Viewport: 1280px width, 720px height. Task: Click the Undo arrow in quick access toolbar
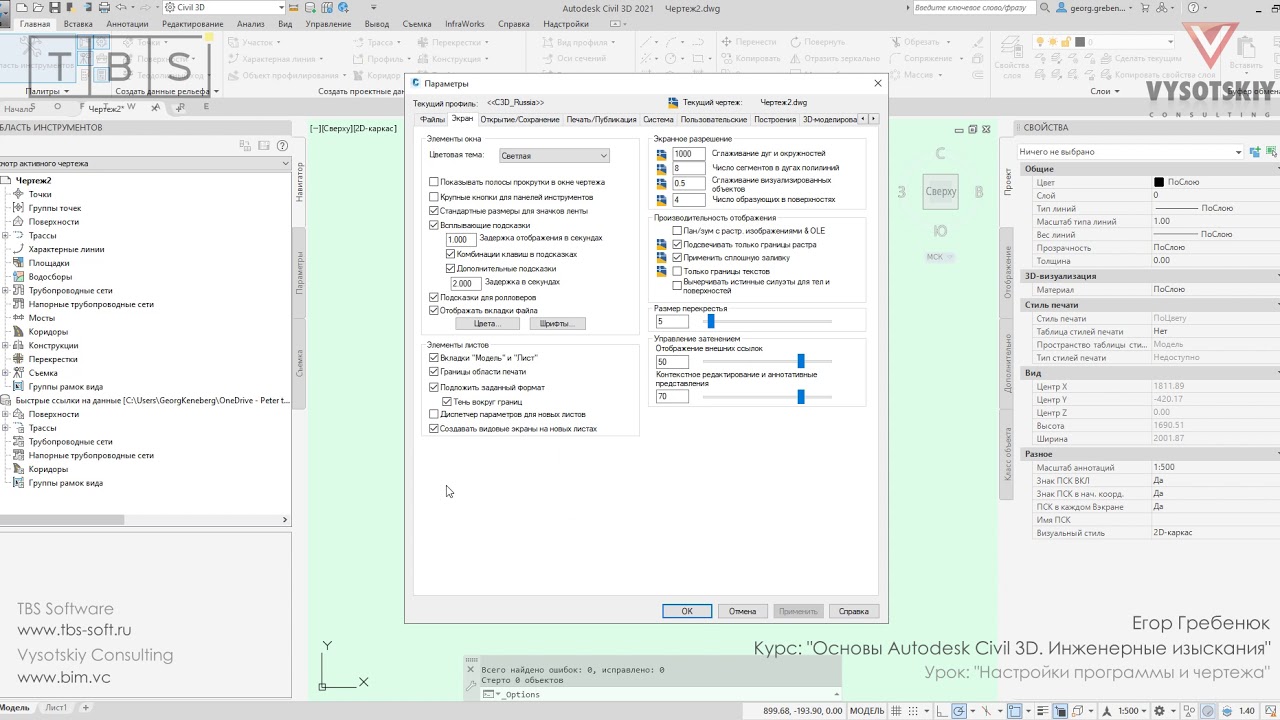(x=121, y=7)
